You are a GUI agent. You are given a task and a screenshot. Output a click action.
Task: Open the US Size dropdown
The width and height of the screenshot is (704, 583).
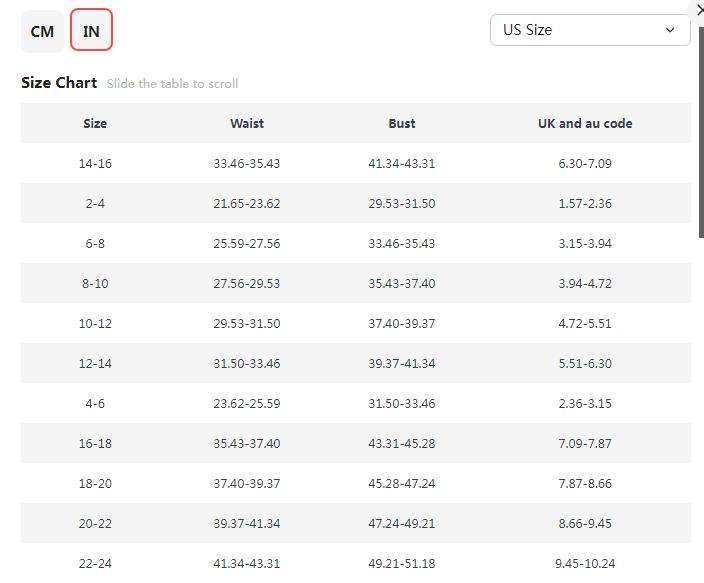click(x=590, y=30)
